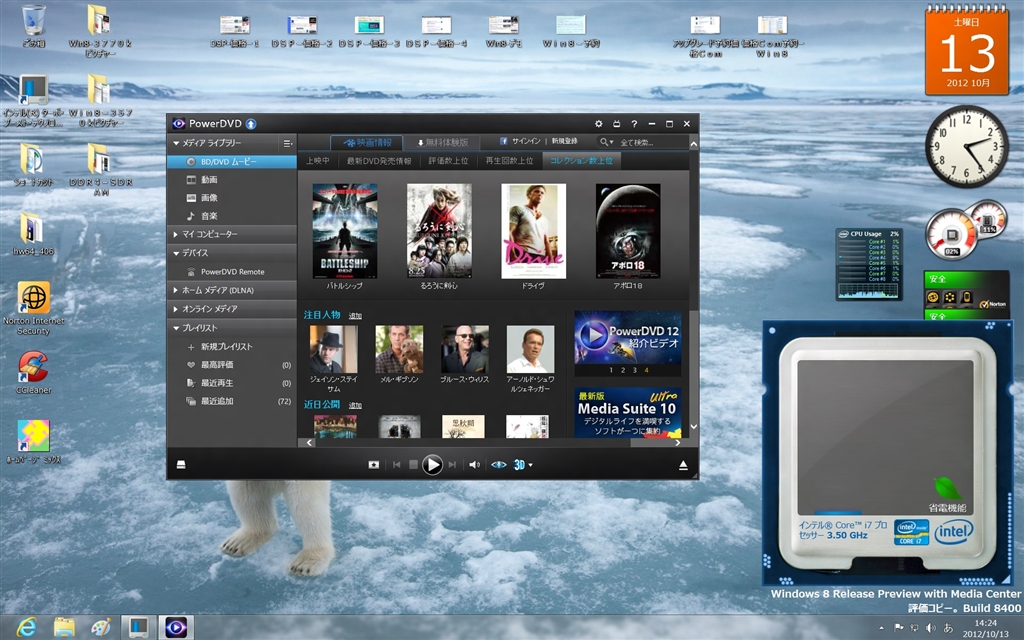The height and width of the screenshot is (640, 1024).
Task: Open the search type dropdown magnifier
Action: coord(606,142)
